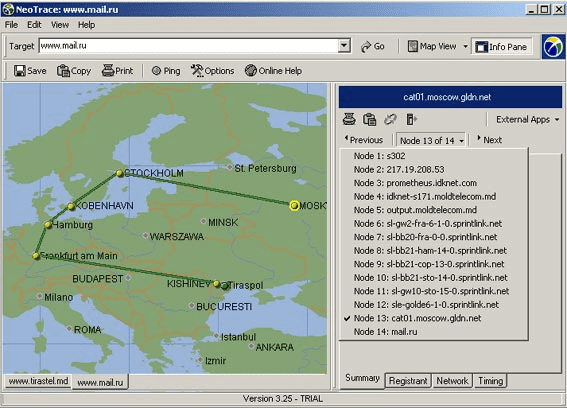Click the Copy toolbar button
Image resolution: width=567 pixels, height=408 pixels.
pyautogui.click(x=74, y=71)
